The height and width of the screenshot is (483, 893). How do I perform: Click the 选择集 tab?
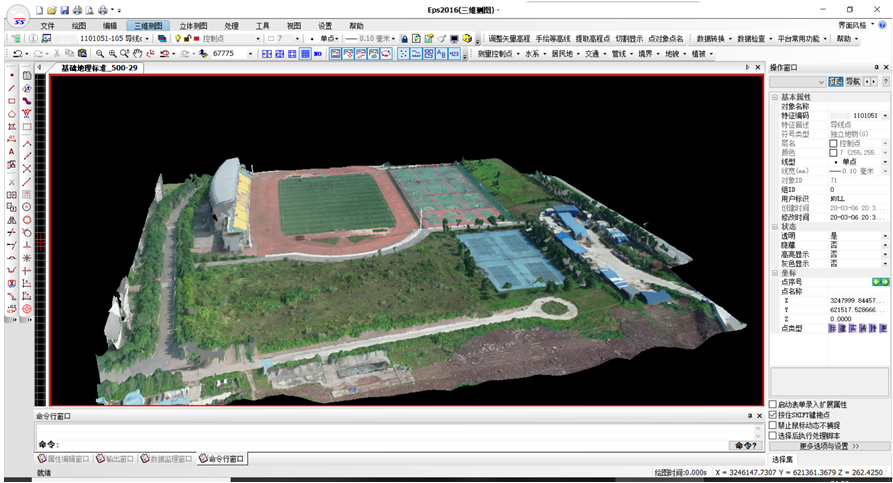(x=783, y=459)
